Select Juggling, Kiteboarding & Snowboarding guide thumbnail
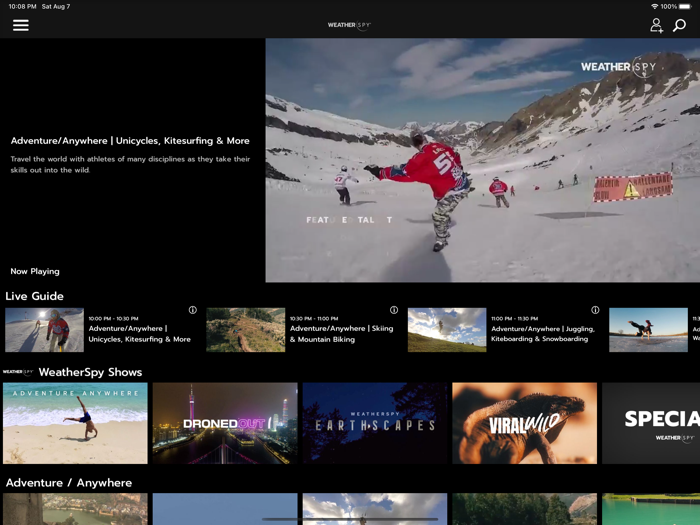The height and width of the screenshot is (525, 700). click(447, 330)
